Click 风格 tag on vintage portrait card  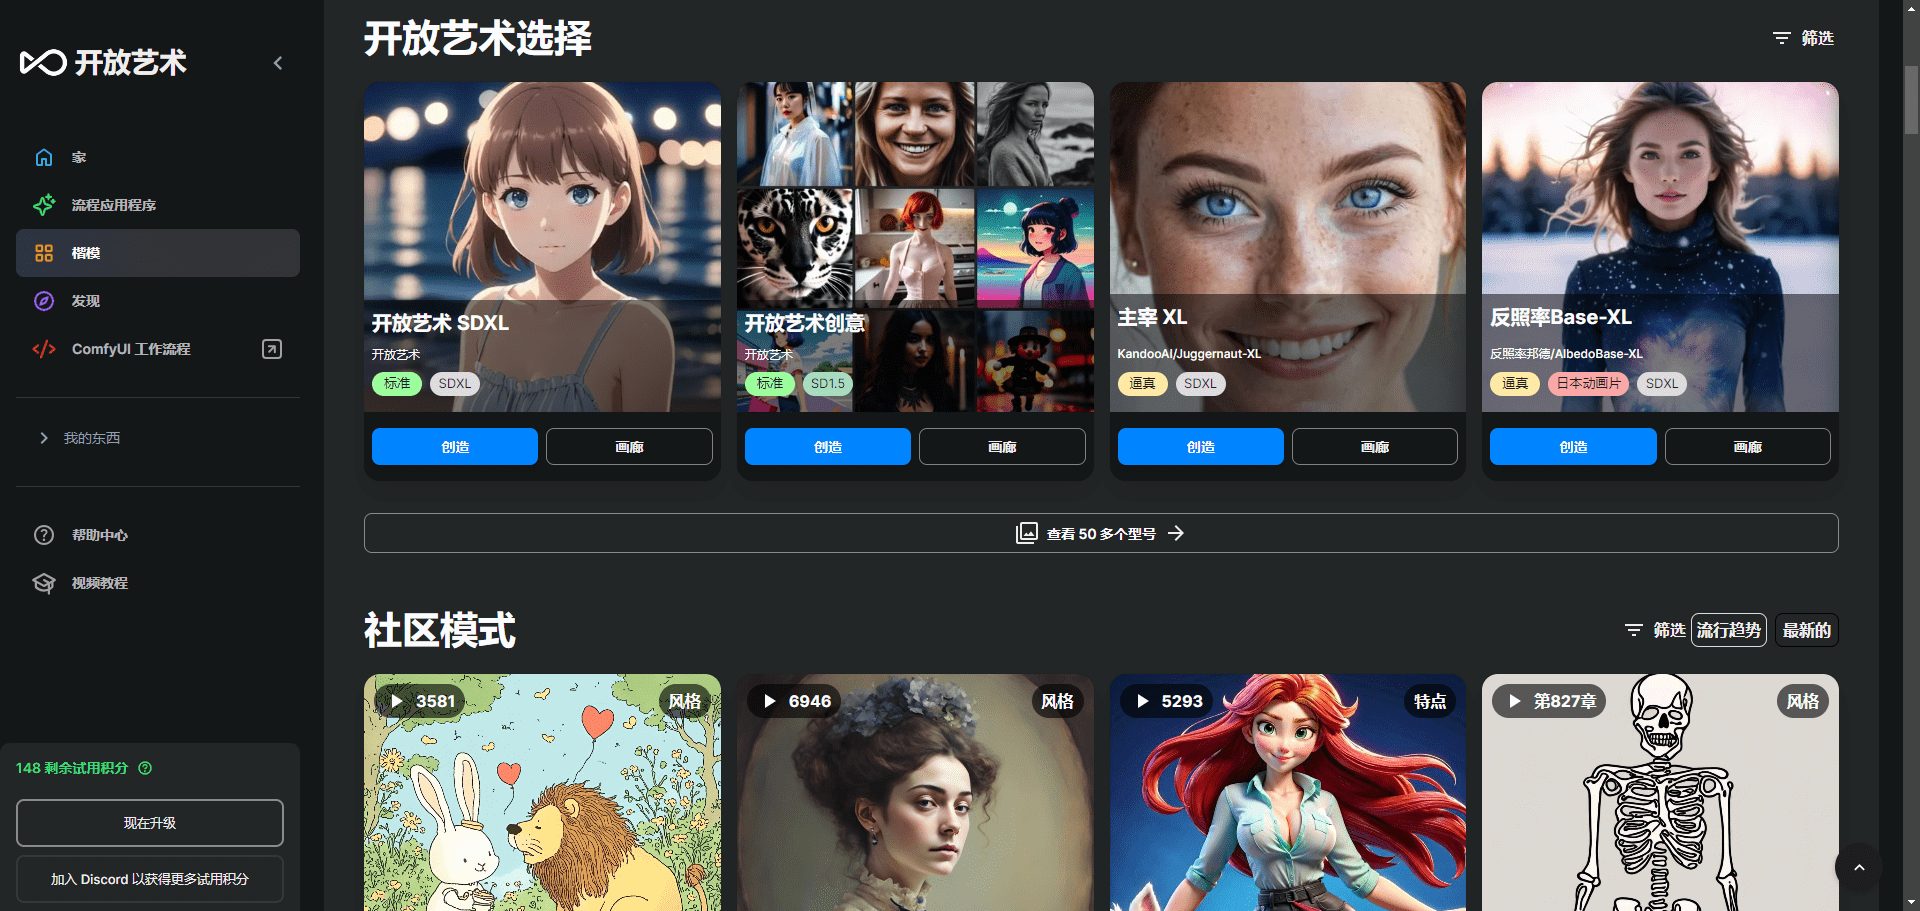click(1057, 701)
